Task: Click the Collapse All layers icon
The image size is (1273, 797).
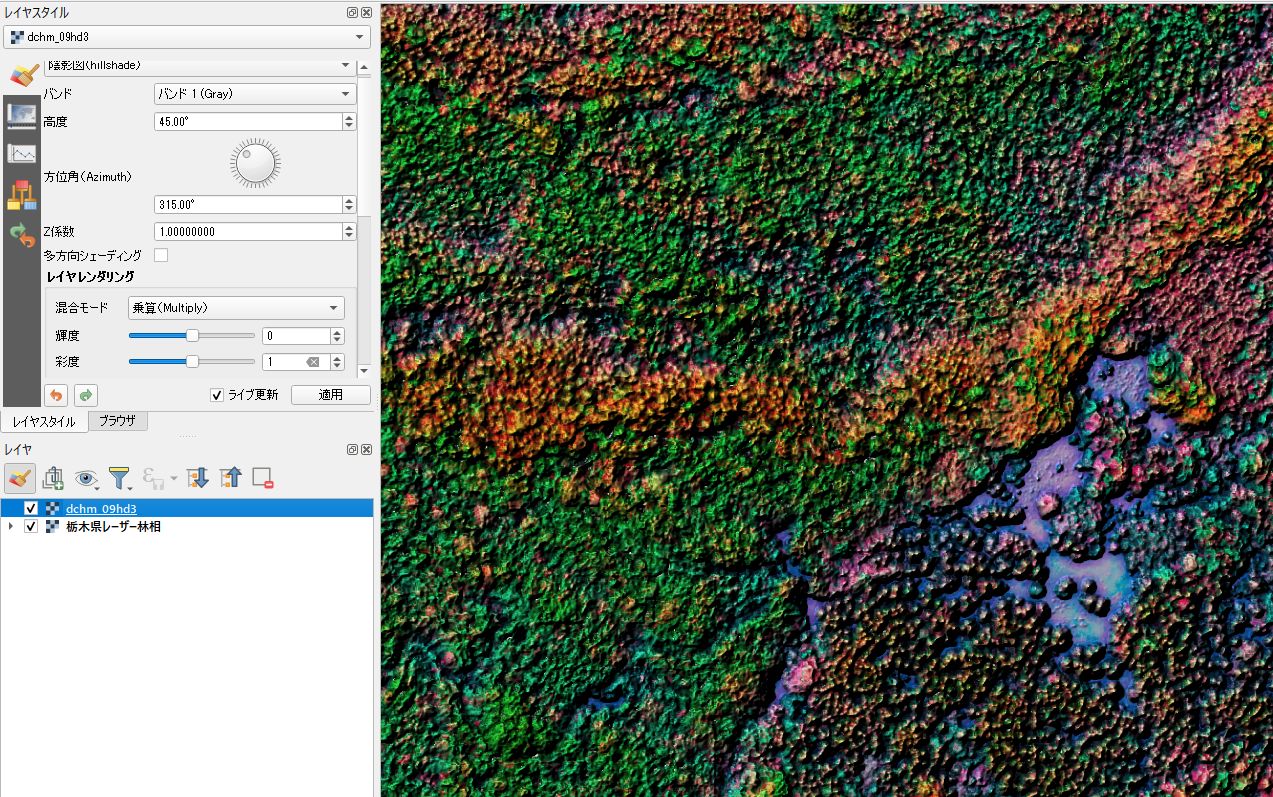Action: pyautogui.click(x=231, y=478)
